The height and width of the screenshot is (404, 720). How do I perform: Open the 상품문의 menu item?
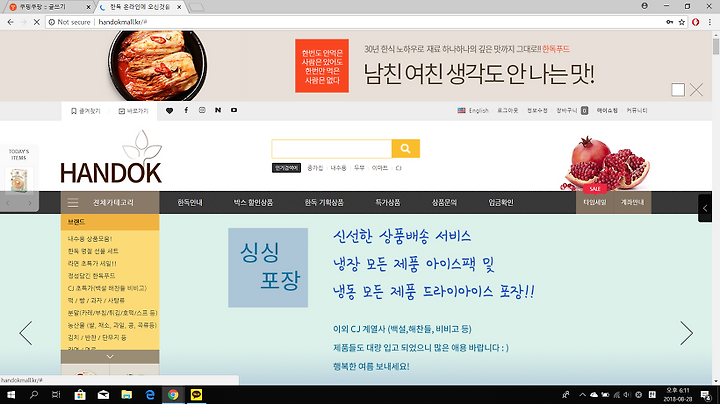tap(444, 202)
